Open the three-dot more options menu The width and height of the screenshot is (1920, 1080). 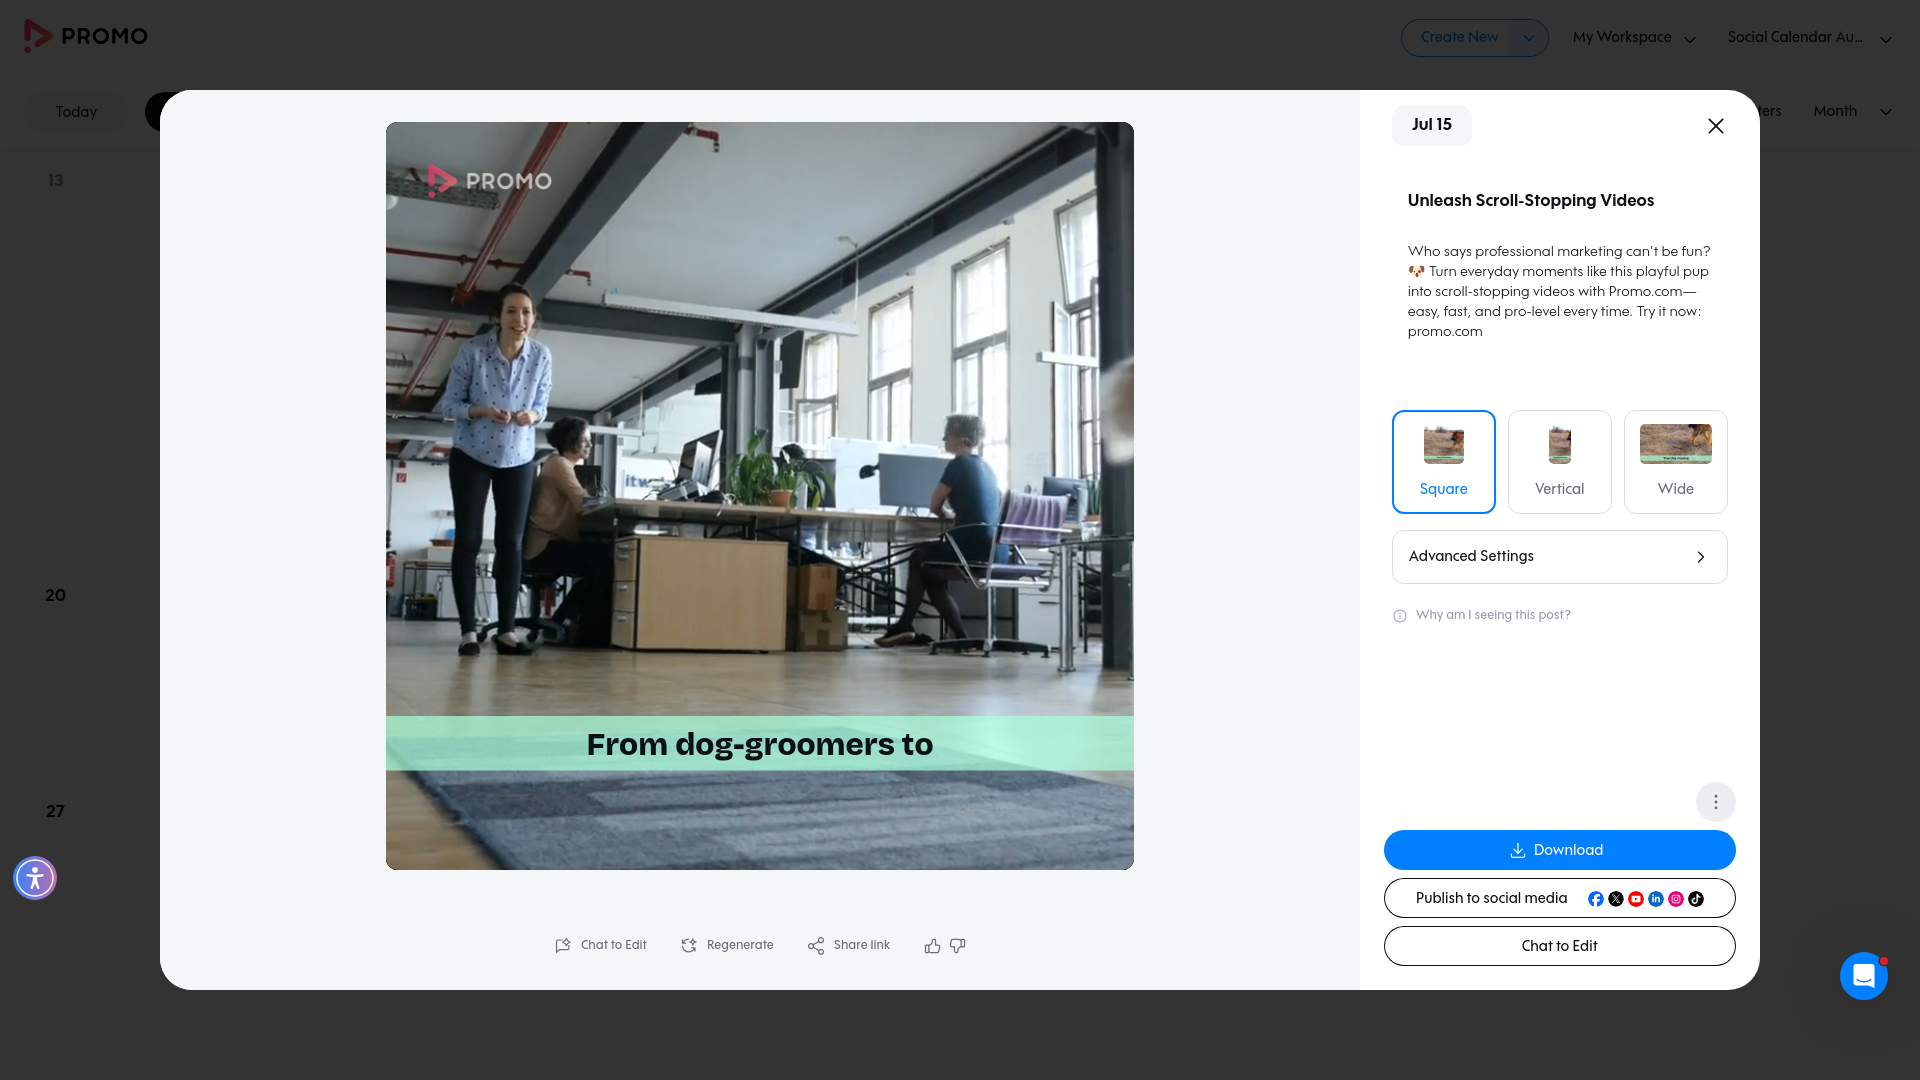(x=1716, y=802)
